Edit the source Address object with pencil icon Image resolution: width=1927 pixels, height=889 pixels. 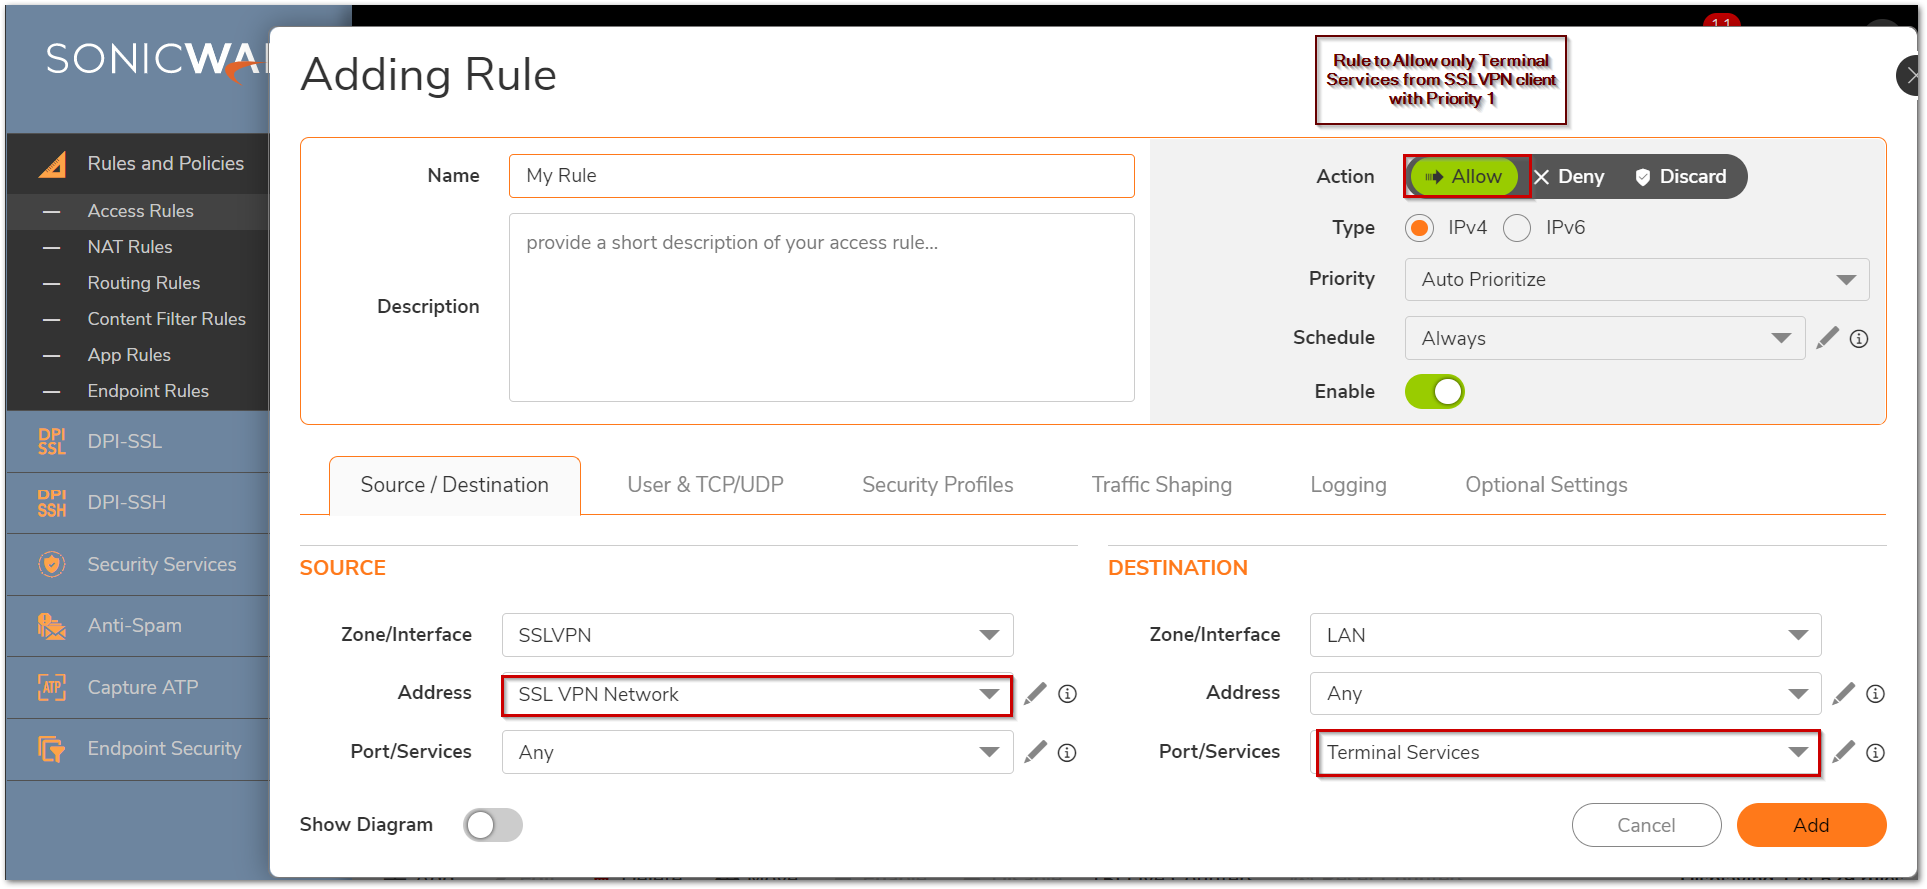[x=1035, y=693]
